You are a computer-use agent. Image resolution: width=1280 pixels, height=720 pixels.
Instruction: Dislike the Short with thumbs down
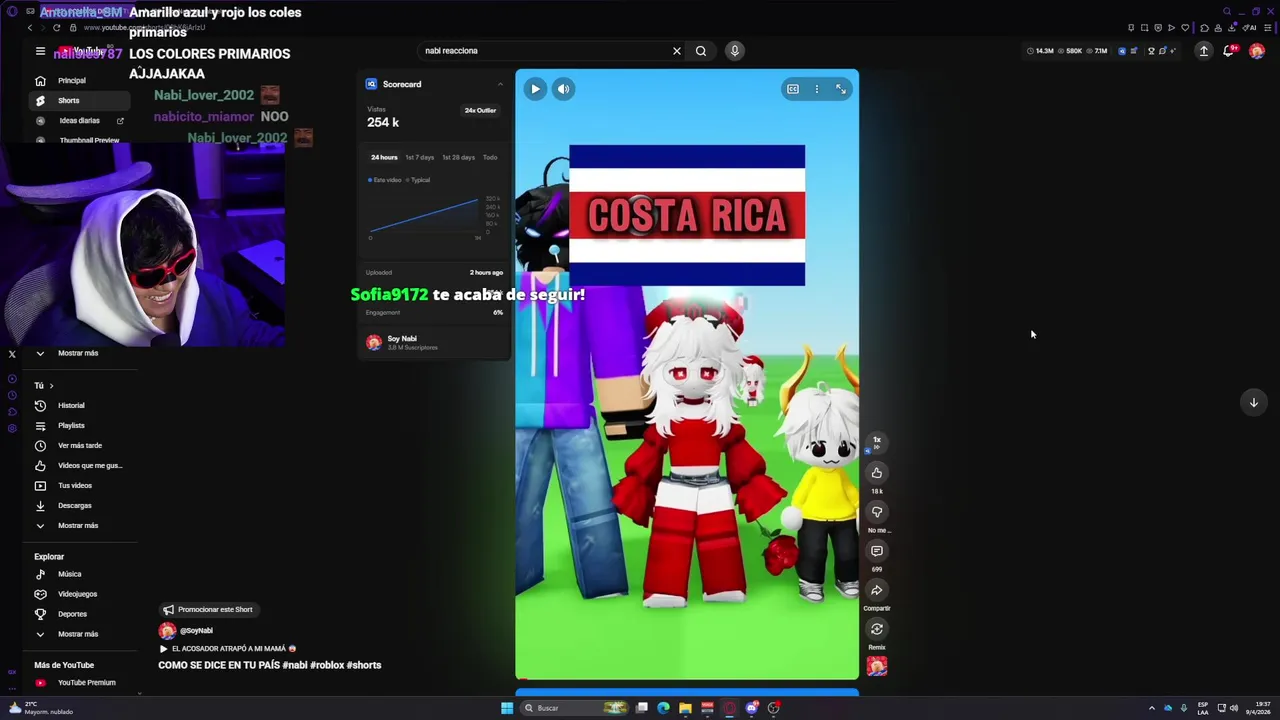coord(877,512)
